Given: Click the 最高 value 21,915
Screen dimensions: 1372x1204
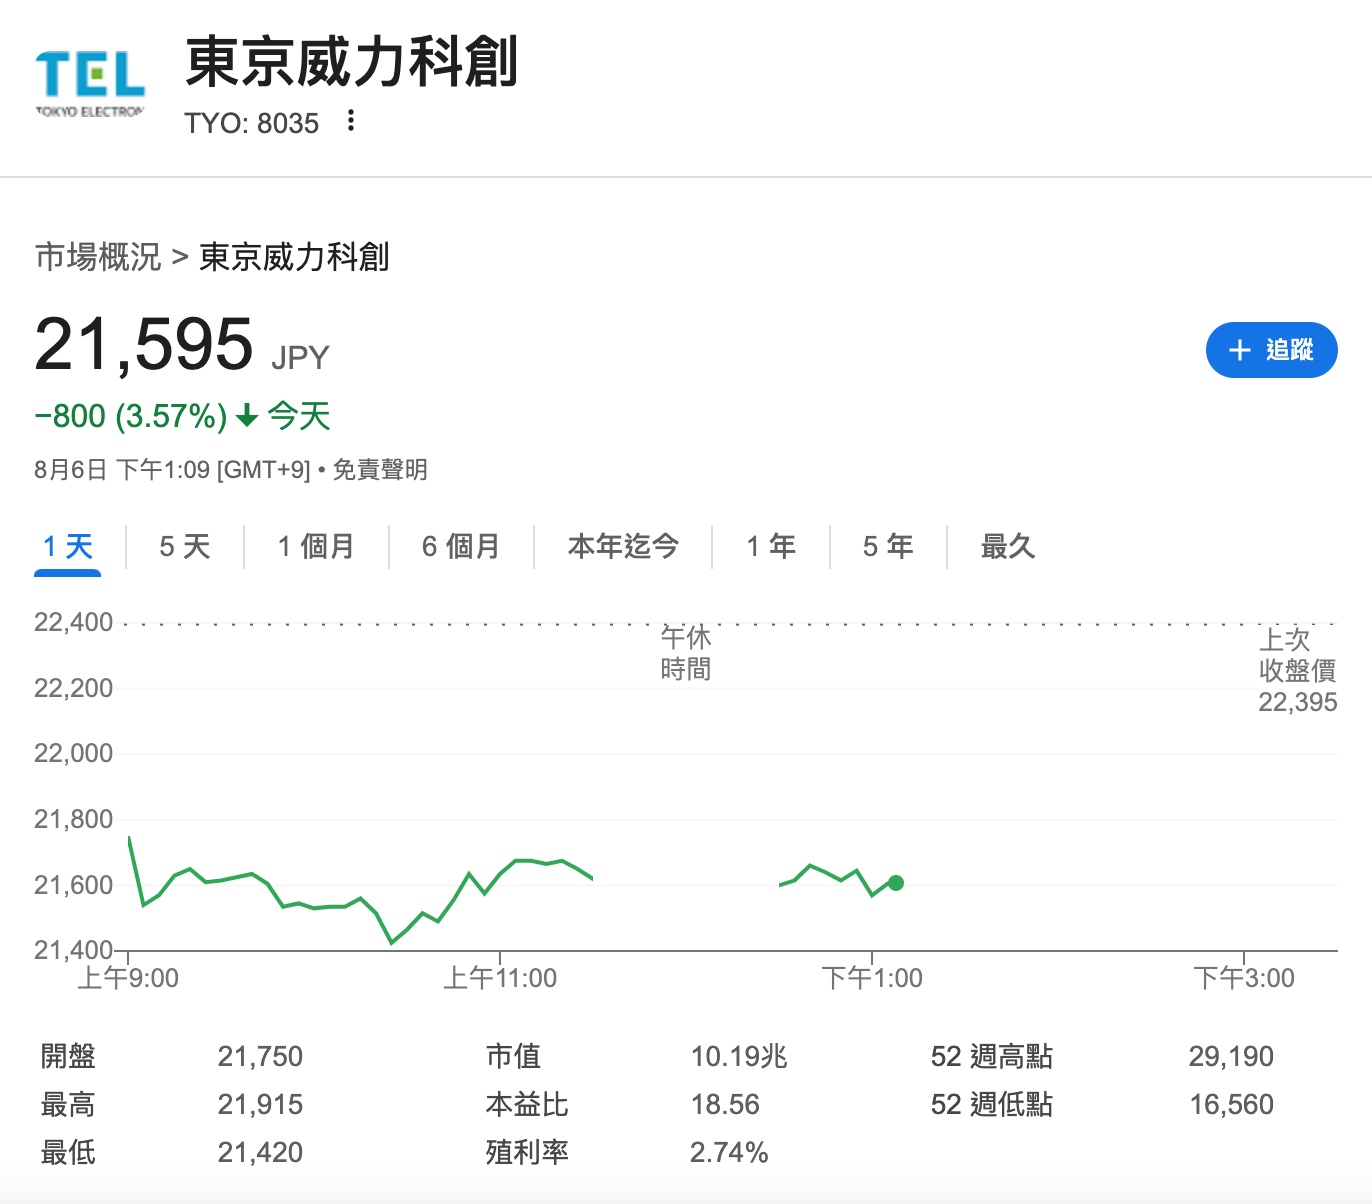Looking at the screenshot, I should pos(260,1105).
